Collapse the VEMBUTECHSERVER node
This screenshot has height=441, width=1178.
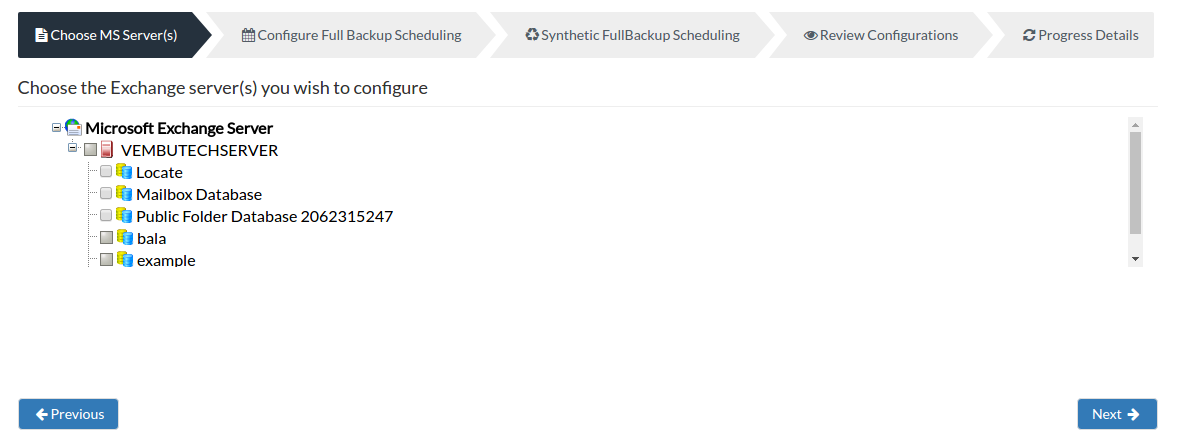[x=73, y=147]
